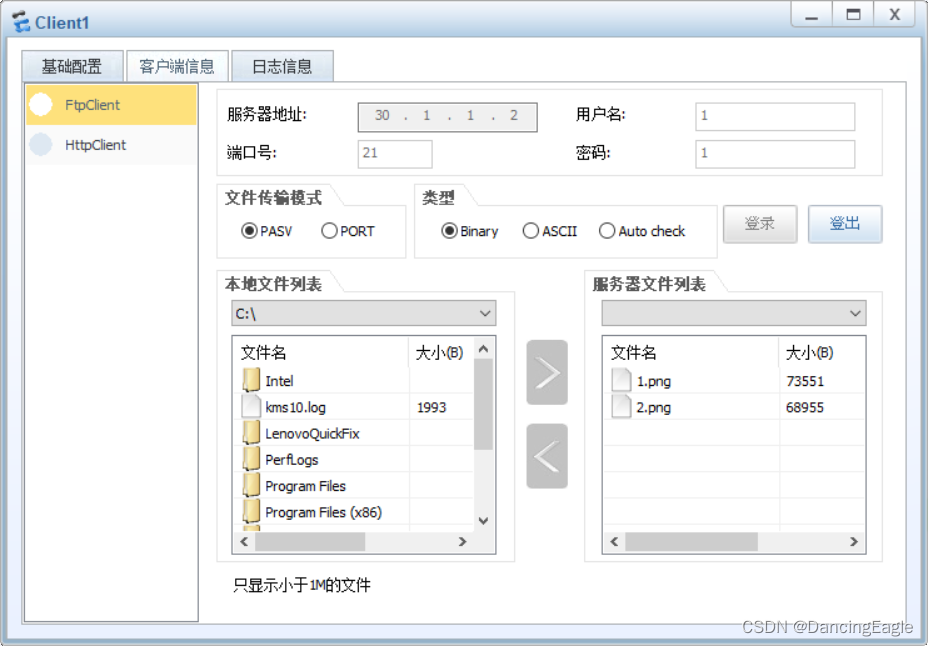
Task: Click the 2.png file icon
Action: (621, 406)
